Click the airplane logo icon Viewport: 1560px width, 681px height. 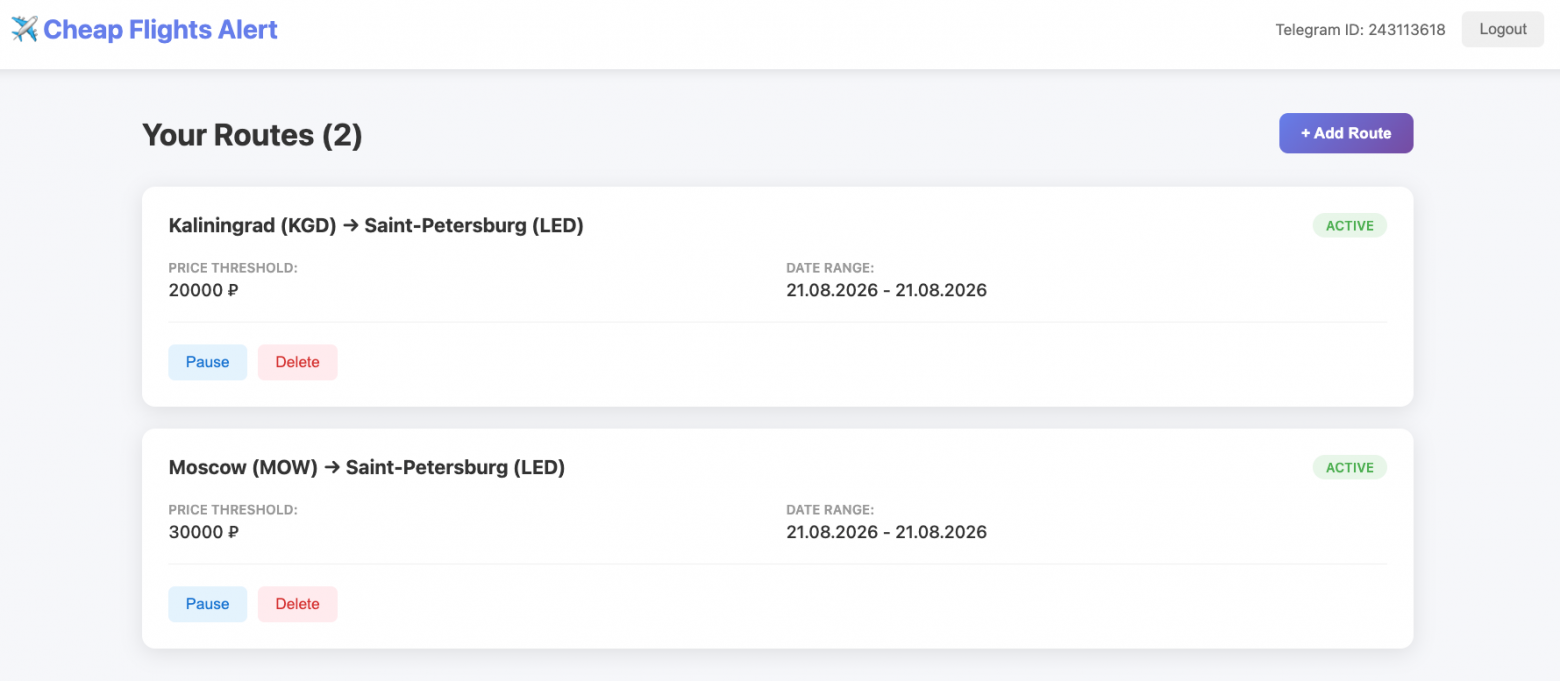point(25,30)
